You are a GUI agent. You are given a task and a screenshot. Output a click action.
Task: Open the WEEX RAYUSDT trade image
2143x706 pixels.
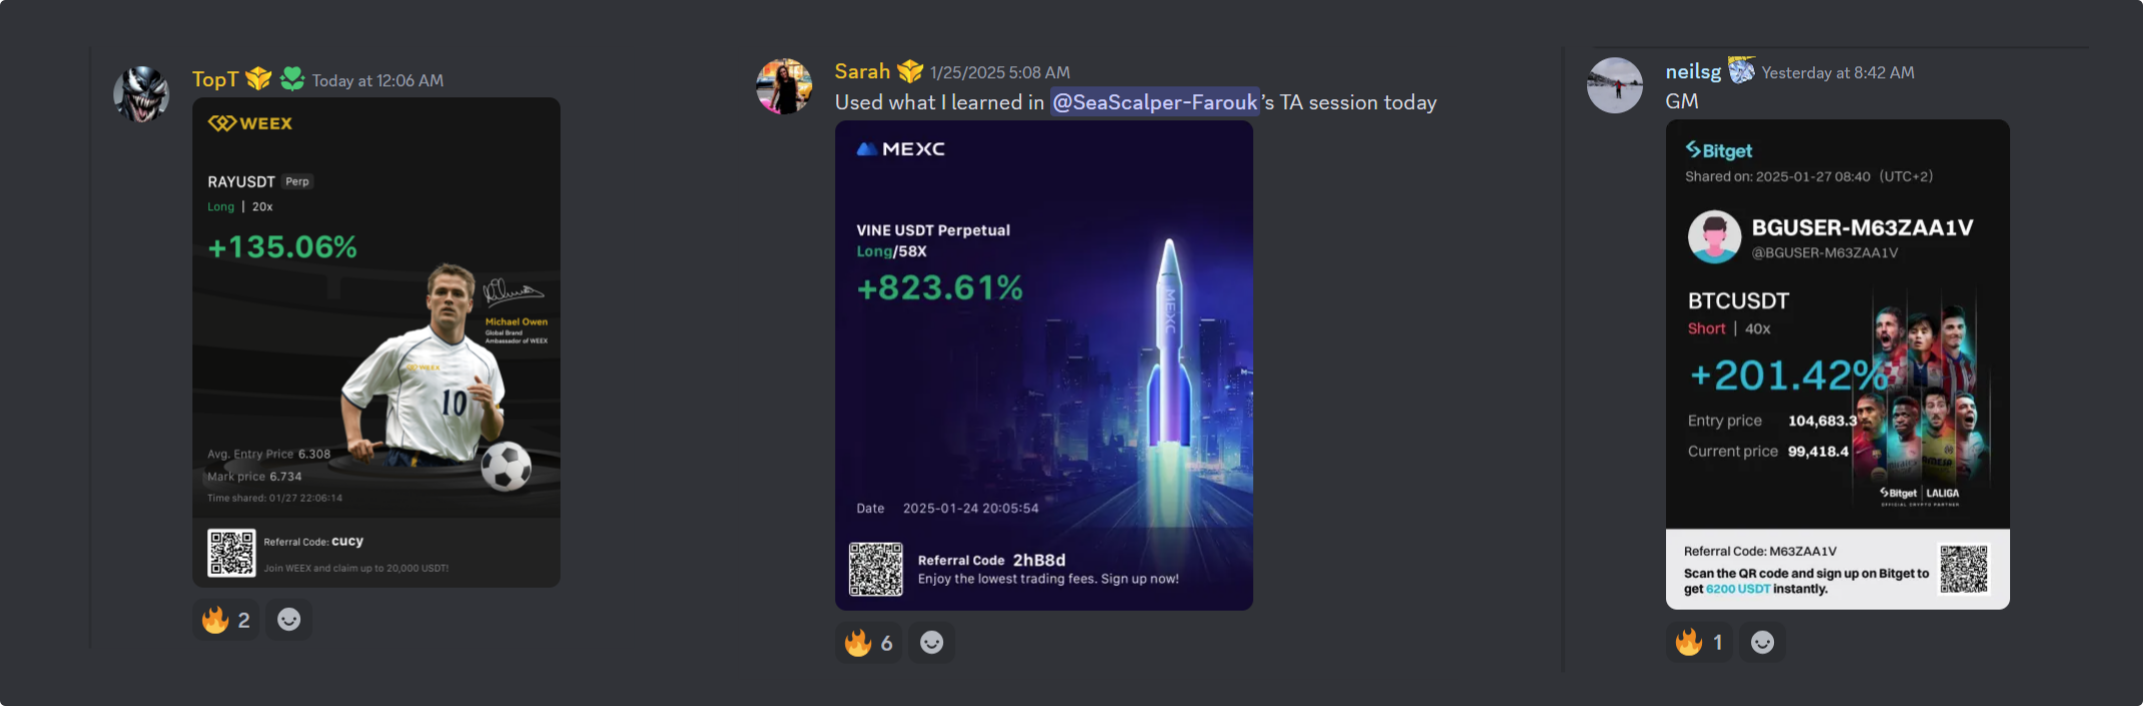[x=376, y=342]
